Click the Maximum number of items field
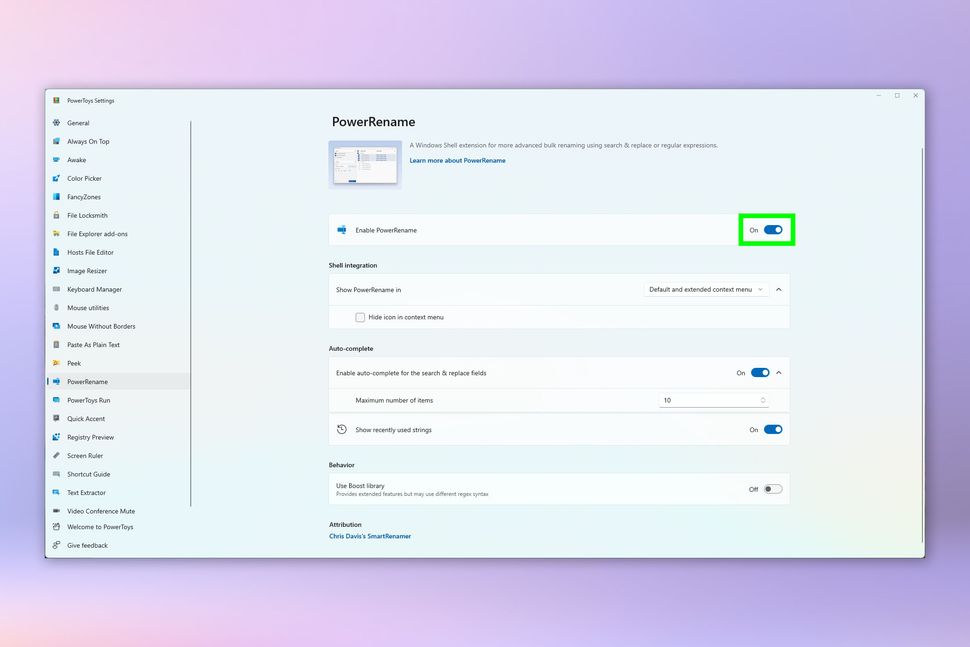Image resolution: width=970 pixels, height=647 pixels. 700,399
